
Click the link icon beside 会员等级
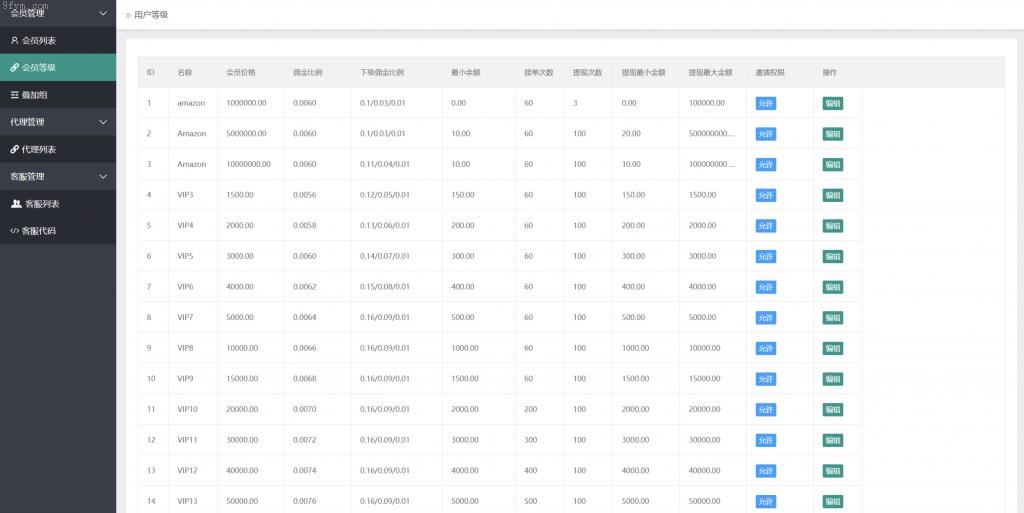click(x=14, y=68)
